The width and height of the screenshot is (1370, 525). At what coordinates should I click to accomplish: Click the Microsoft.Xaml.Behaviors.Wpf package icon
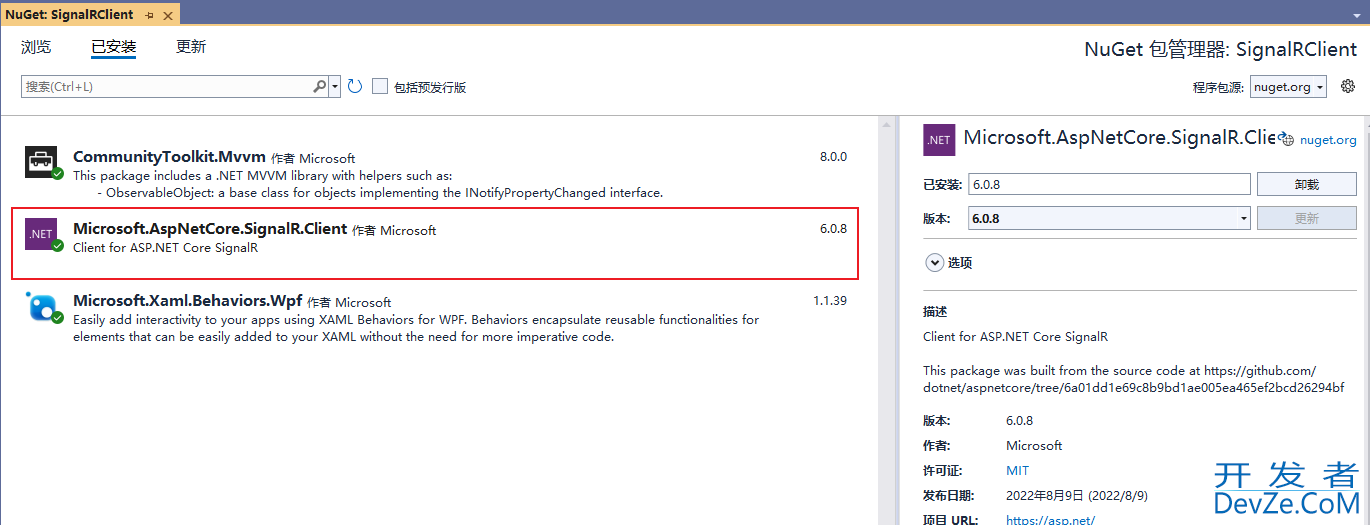[42, 306]
